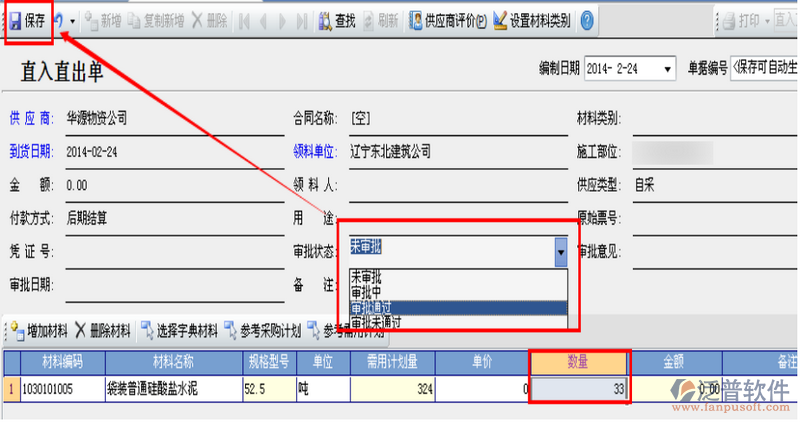Expand the 编制日期 date dropdown
This screenshot has width=800, height=423.
pyautogui.click(x=666, y=69)
